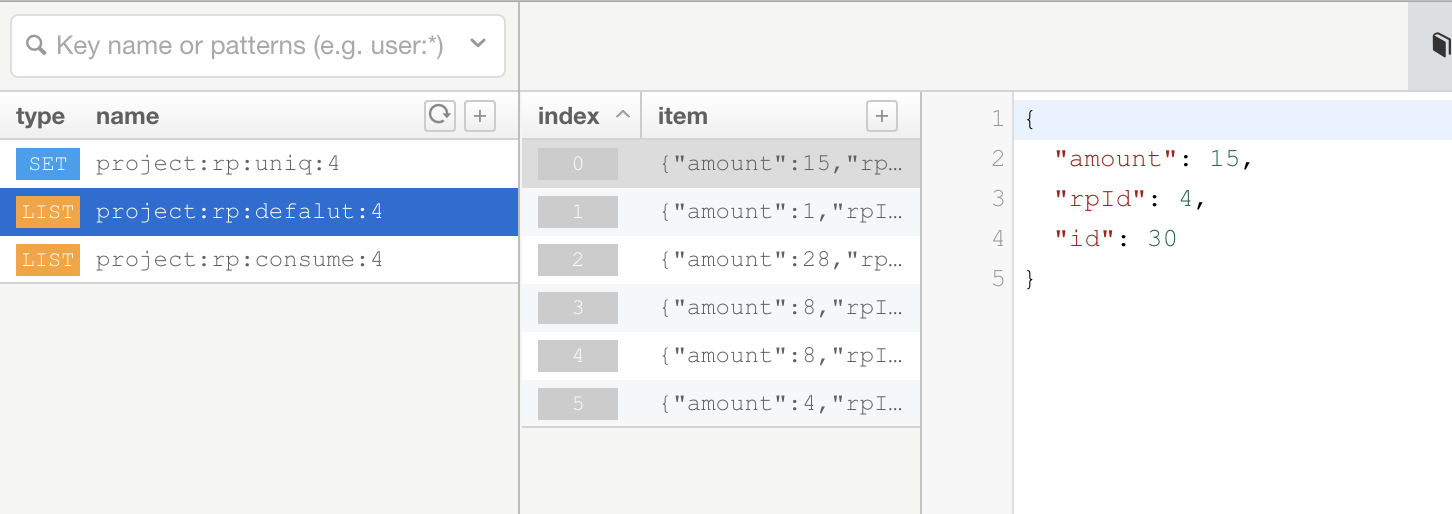Image resolution: width=1452 pixels, height=514 pixels.
Task: Add a list item with plus icon
Action: (x=881, y=116)
